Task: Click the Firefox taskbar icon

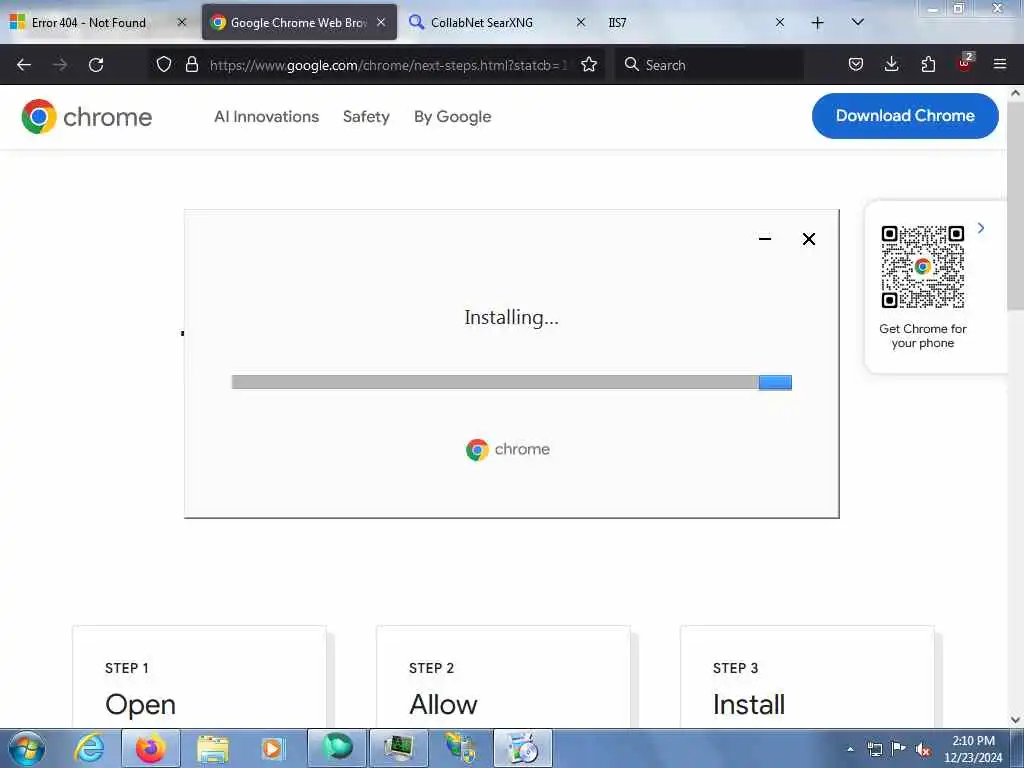Action: coord(151,748)
